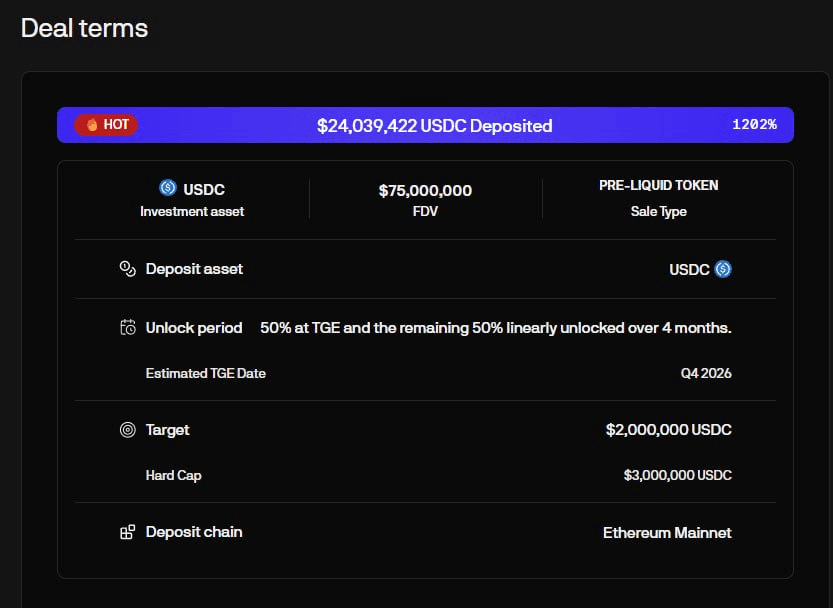Click the coins icon next to Deposit asset

tap(128, 269)
